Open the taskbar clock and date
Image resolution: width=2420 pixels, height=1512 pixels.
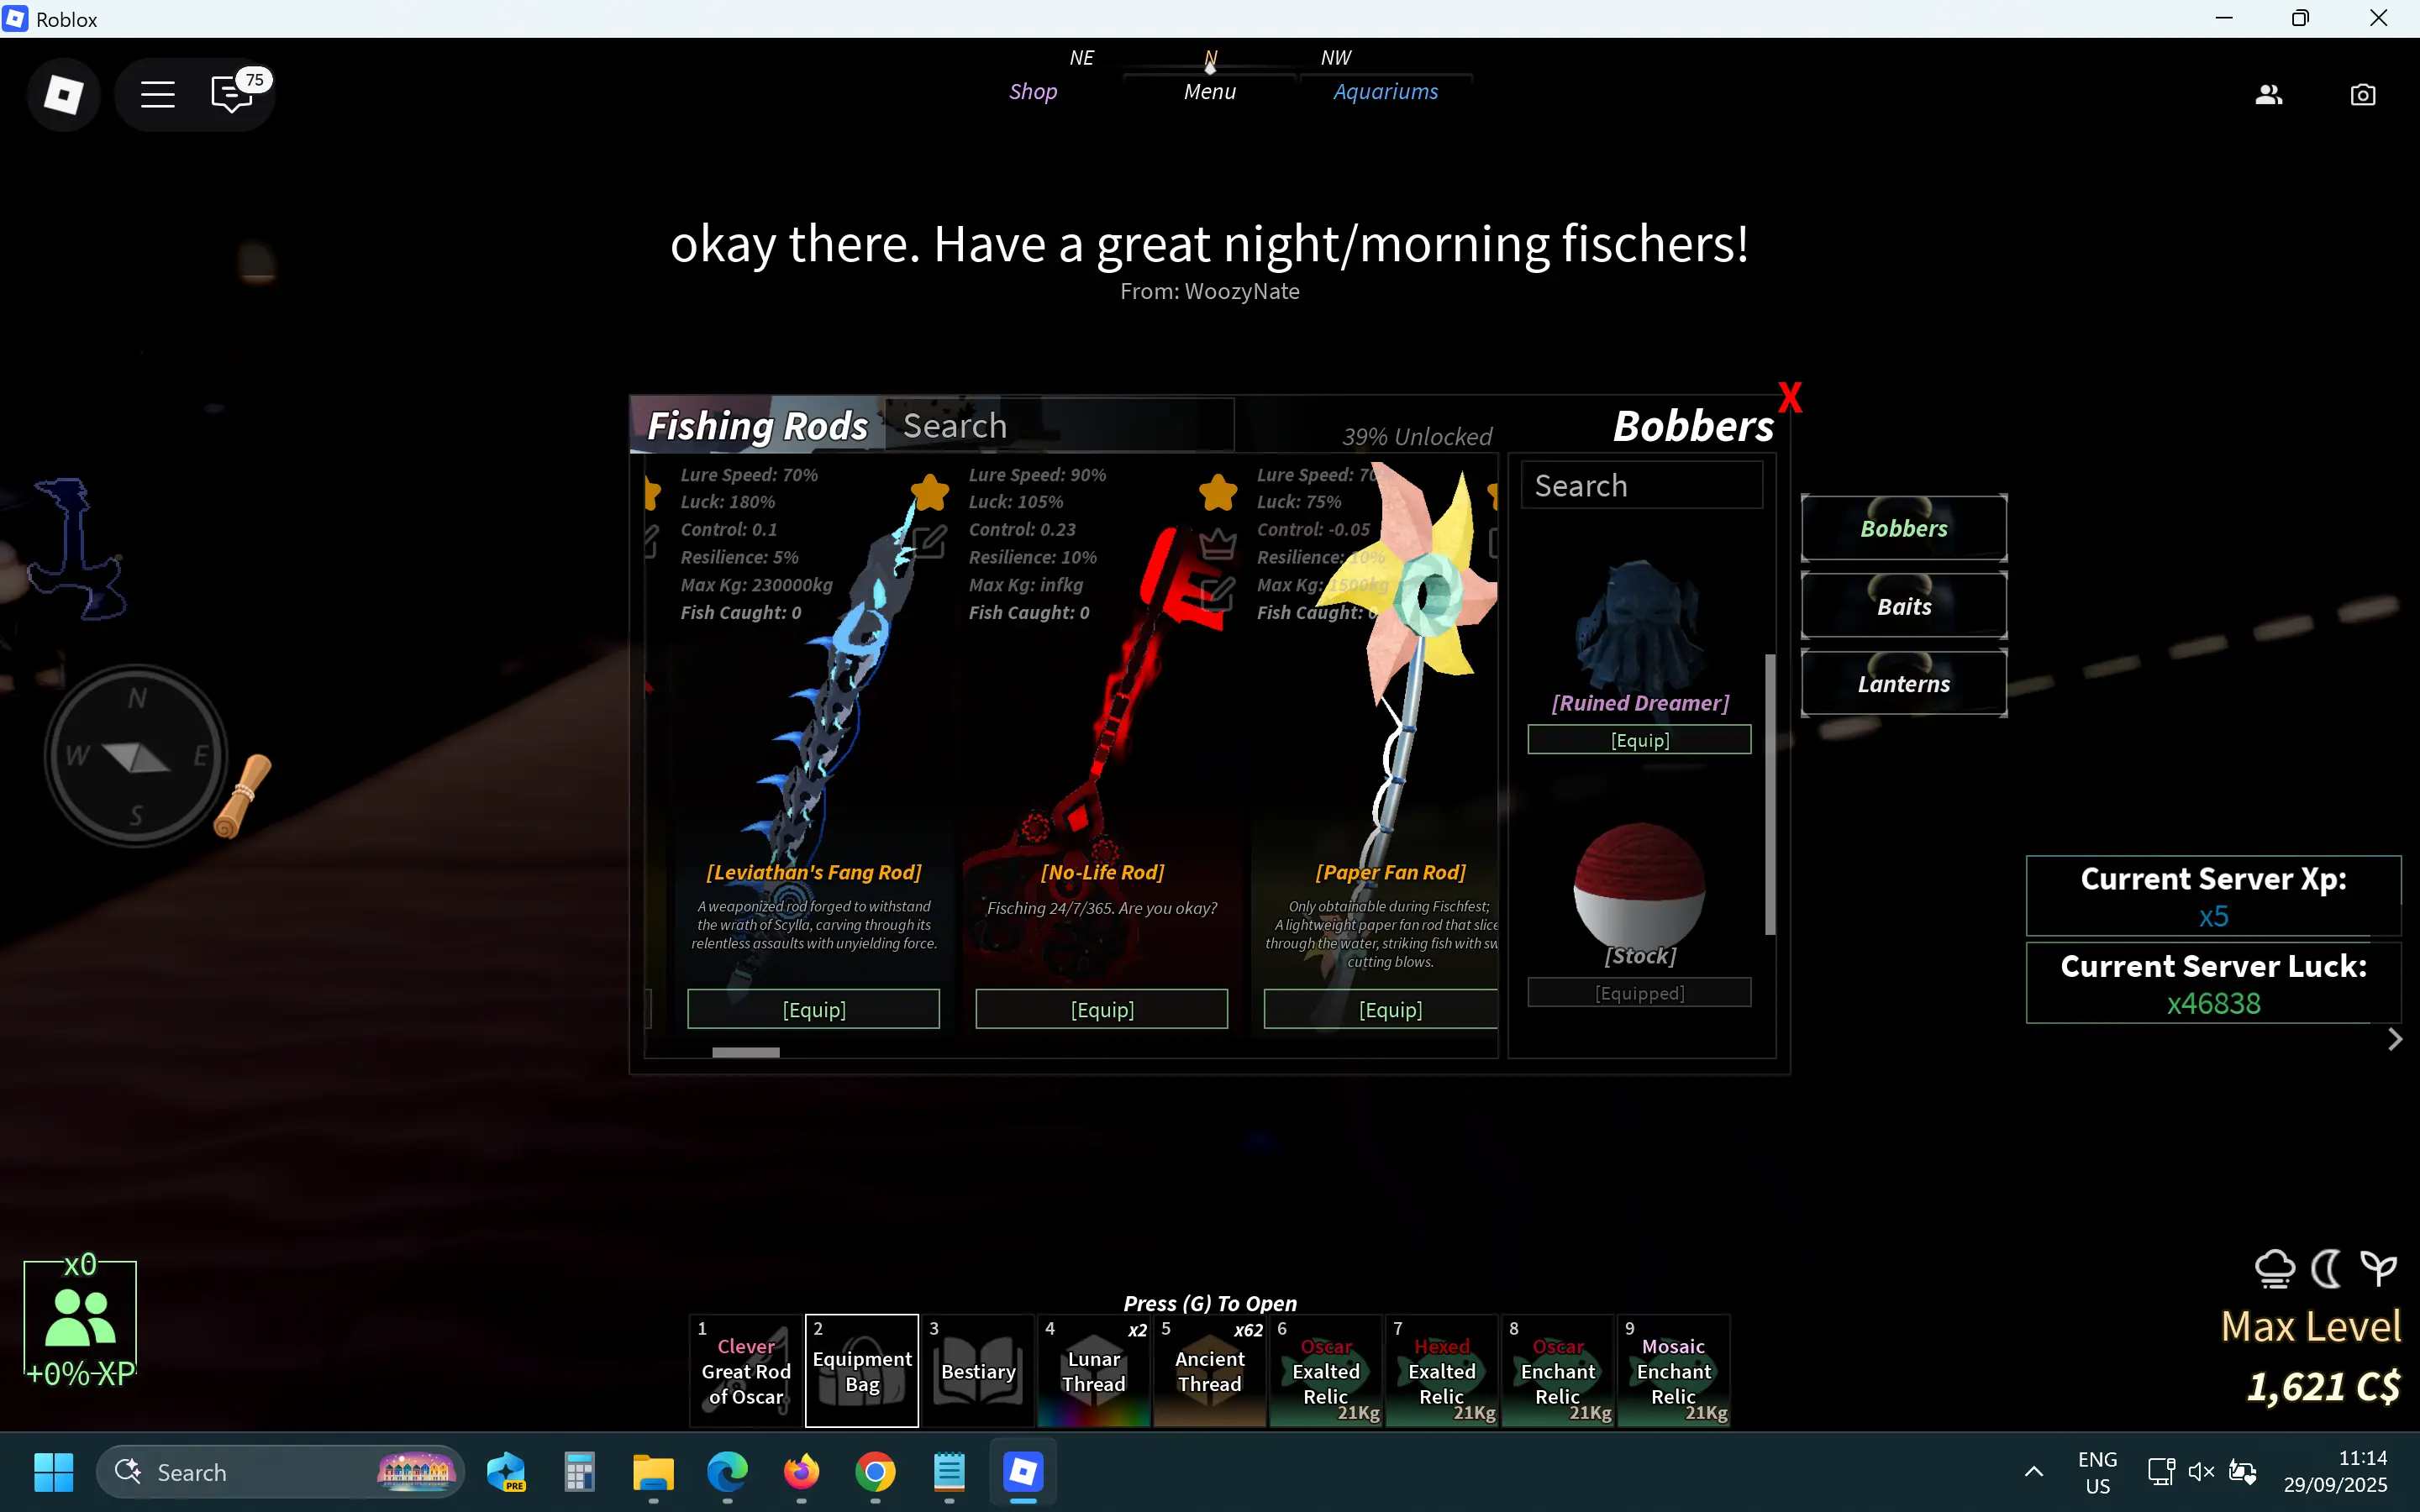[x=2335, y=1472]
